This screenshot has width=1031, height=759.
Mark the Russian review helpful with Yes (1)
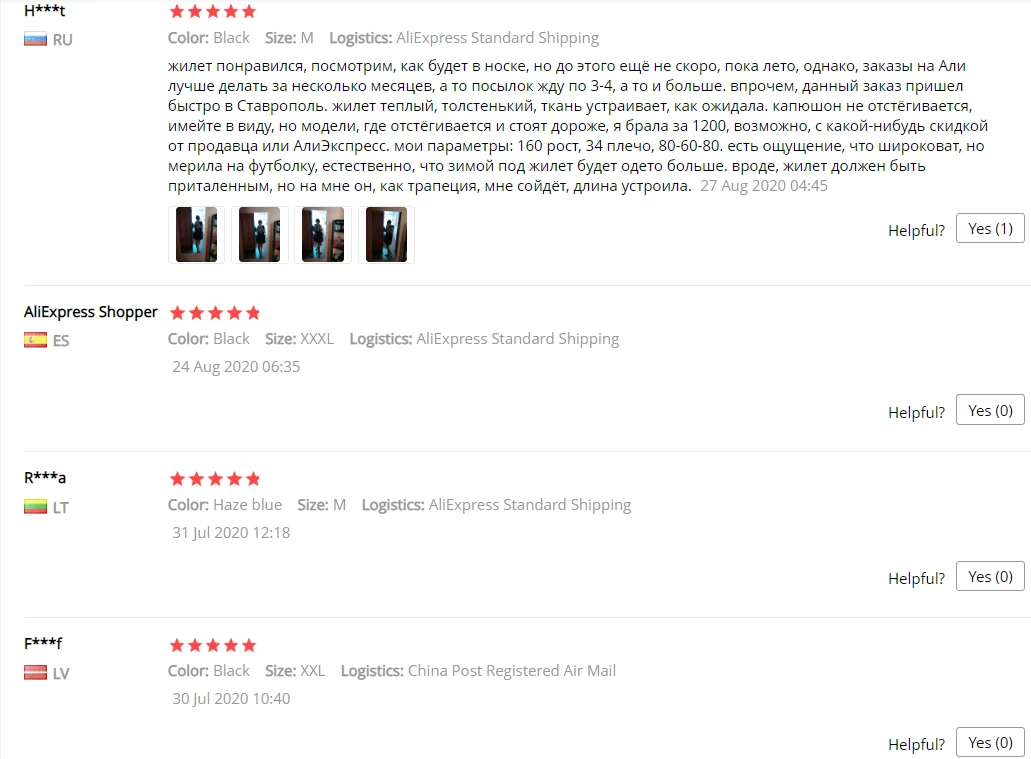[990, 228]
